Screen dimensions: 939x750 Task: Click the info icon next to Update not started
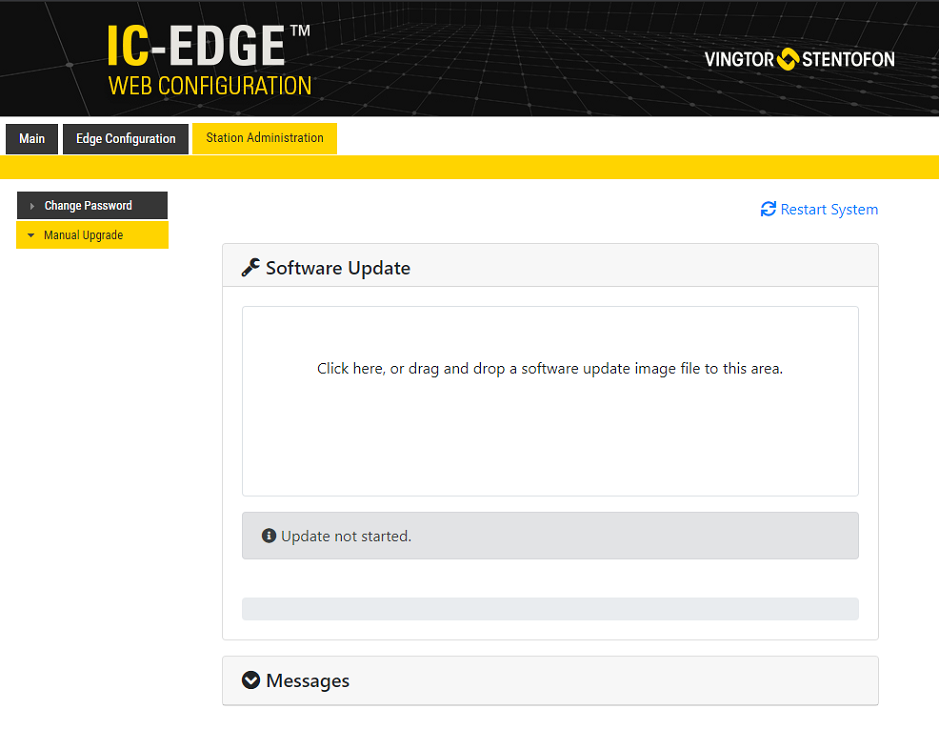(x=268, y=536)
